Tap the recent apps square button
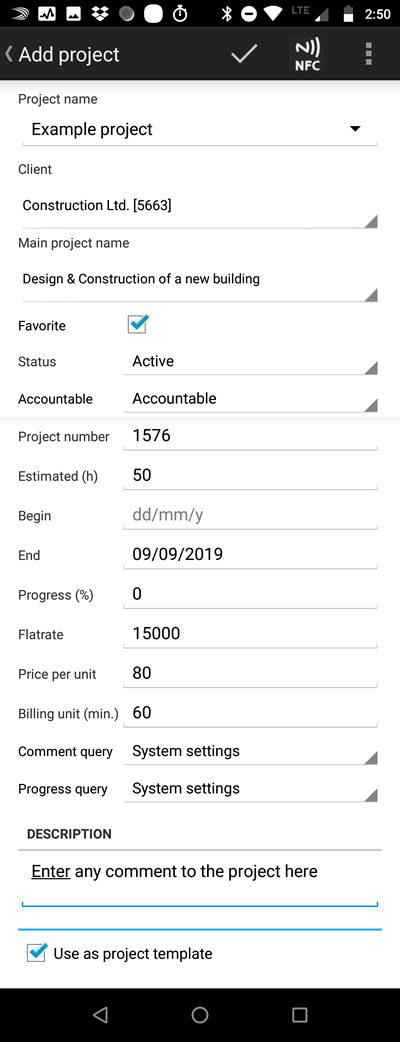This screenshot has width=400, height=1042. tap(300, 1015)
